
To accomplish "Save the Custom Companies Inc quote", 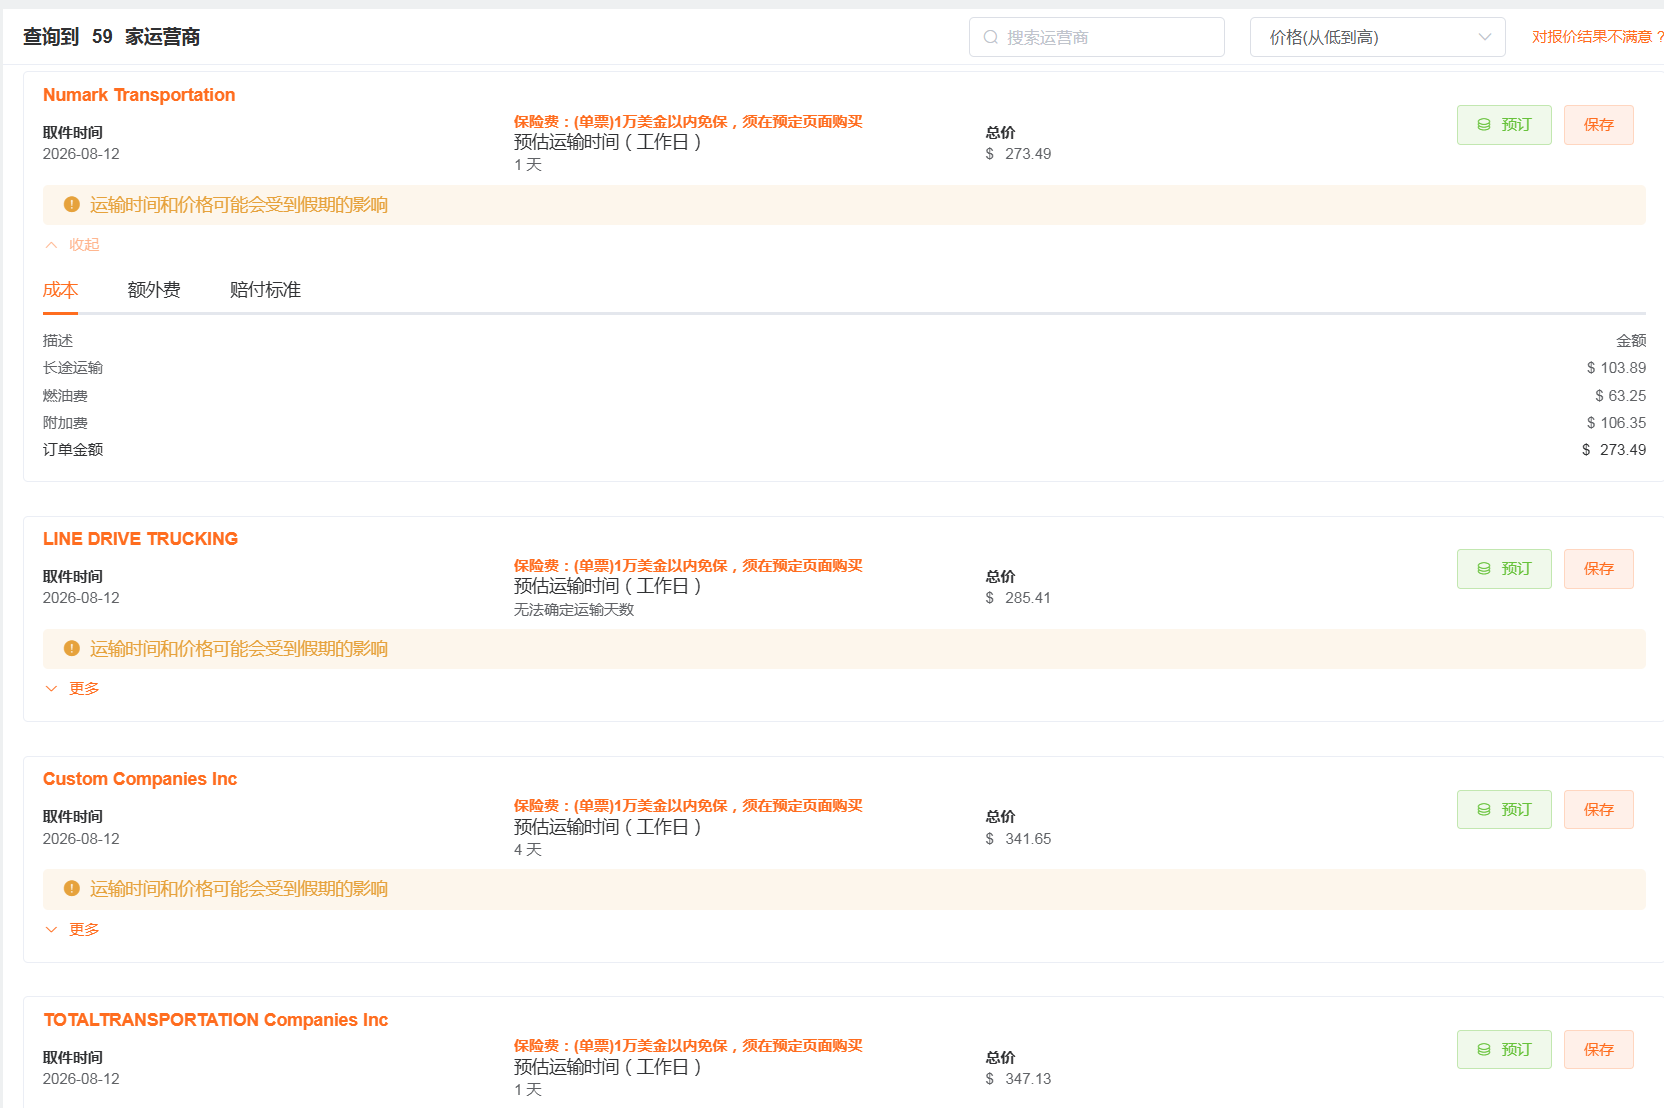I will [x=1599, y=809].
